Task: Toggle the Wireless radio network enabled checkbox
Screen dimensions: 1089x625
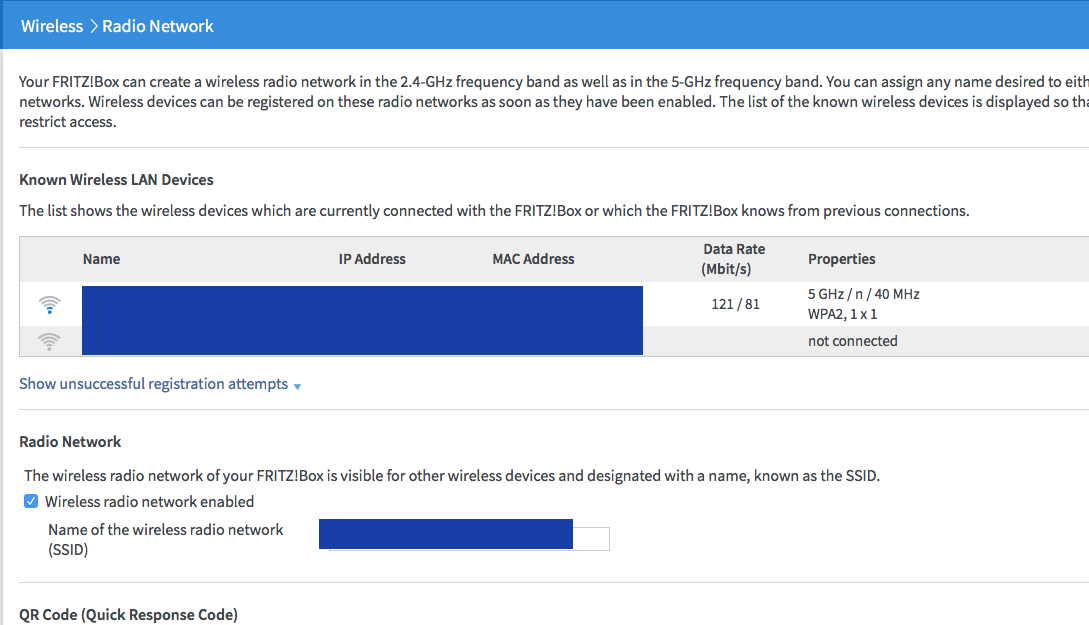Action: (31, 502)
